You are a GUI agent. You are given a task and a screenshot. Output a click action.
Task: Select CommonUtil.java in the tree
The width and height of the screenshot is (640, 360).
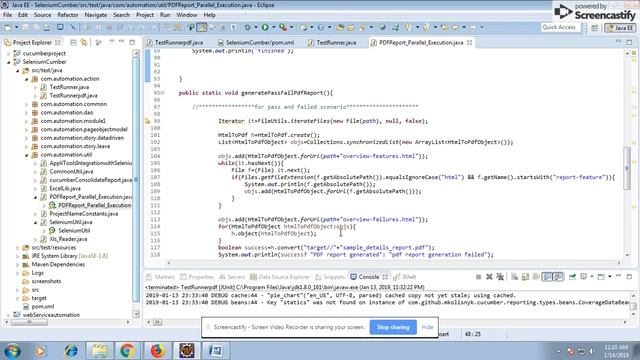tap(71, 171)
